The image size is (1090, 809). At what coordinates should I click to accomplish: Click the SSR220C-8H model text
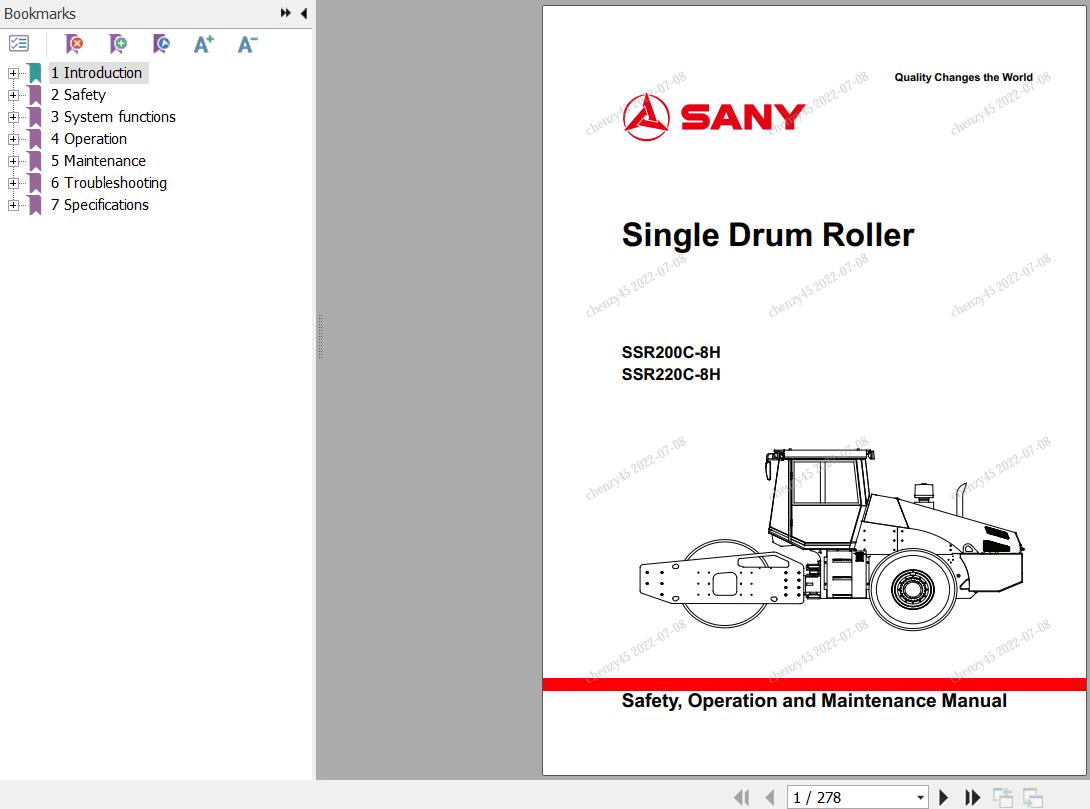pyautogui.click(x=671, y=375)
